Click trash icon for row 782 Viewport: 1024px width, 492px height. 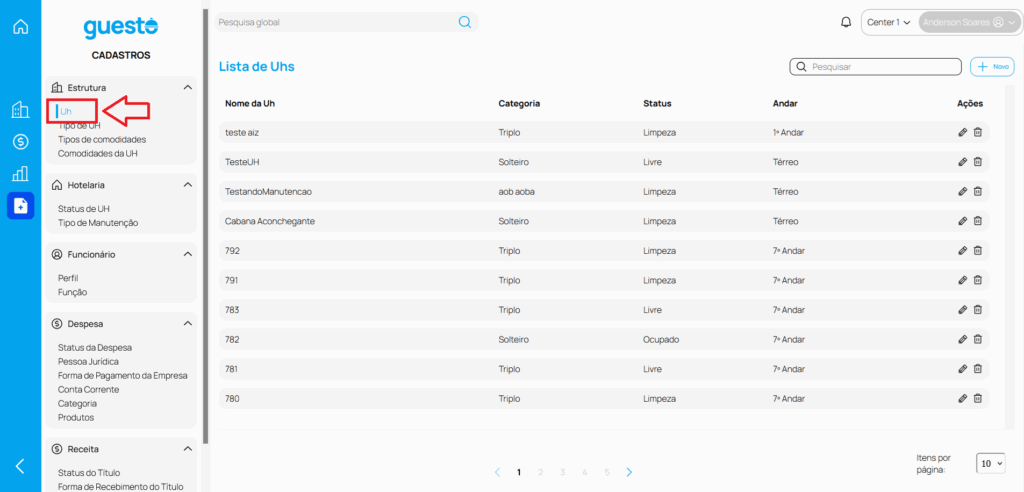978,339
